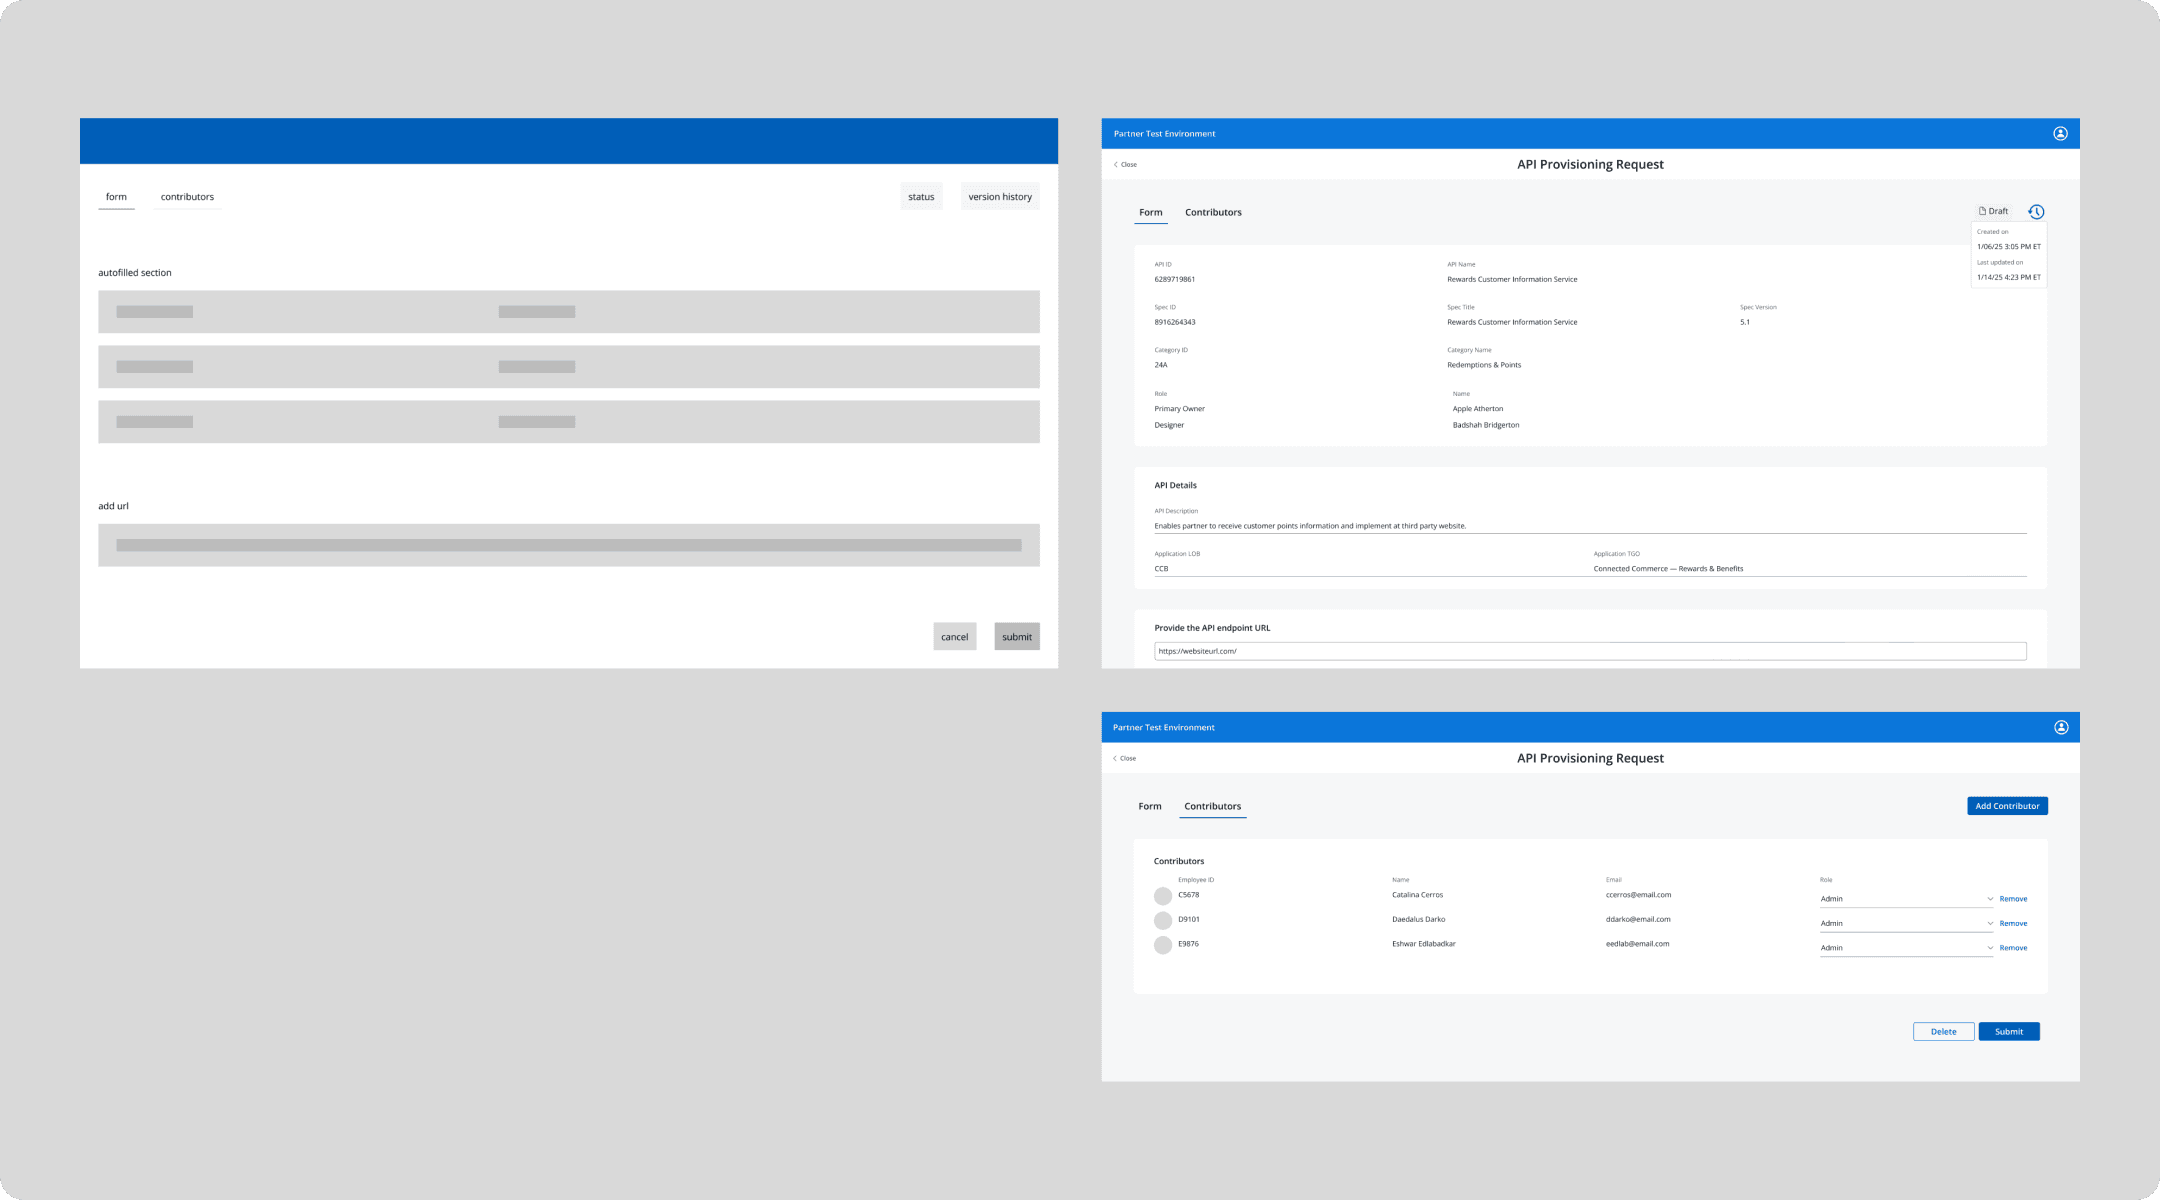Screen dimensions: 2160x1200
Task: Click Catalina Cerros's avatar circle
Action: click(1162, 896)
